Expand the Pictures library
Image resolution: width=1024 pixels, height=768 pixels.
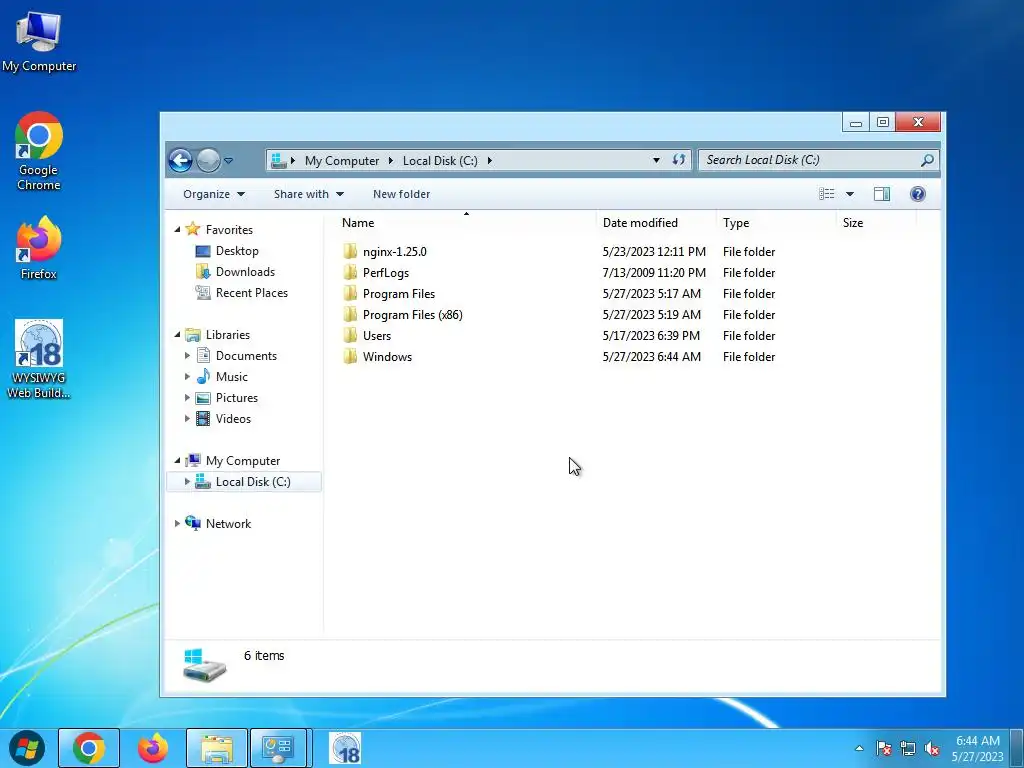click(x=187, y=398)
